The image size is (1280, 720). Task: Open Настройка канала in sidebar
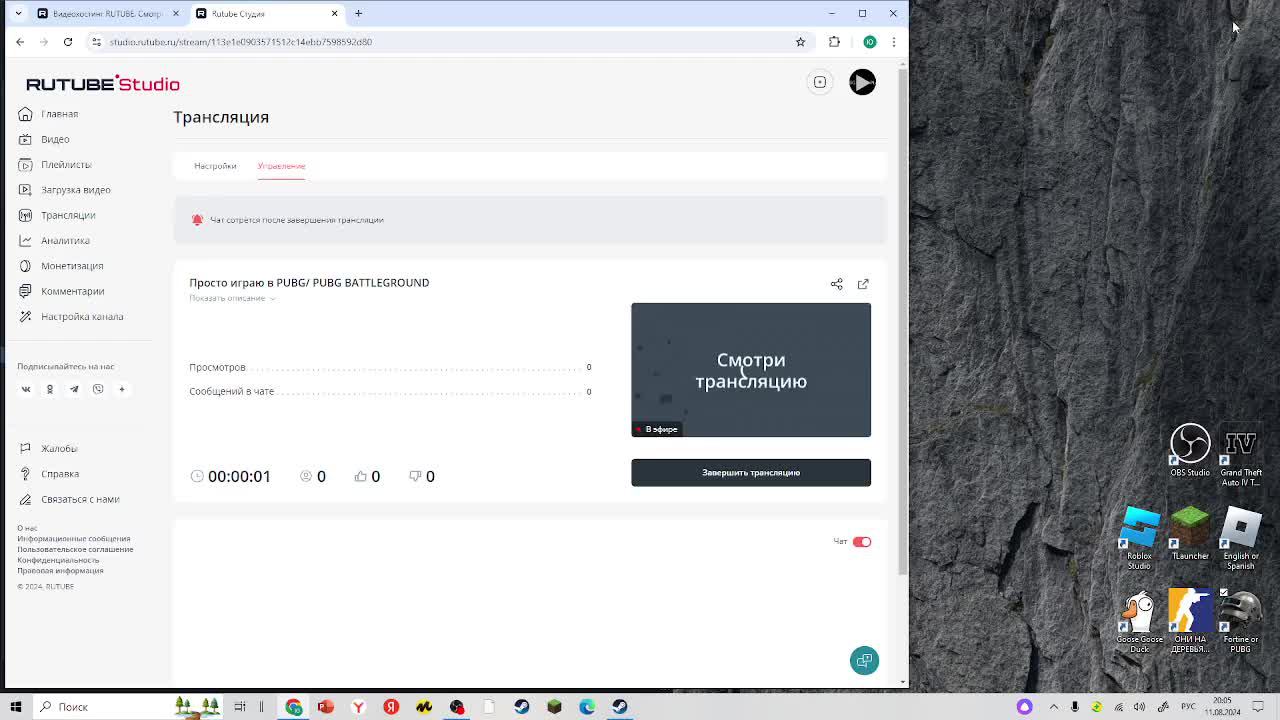pos(71,316)
